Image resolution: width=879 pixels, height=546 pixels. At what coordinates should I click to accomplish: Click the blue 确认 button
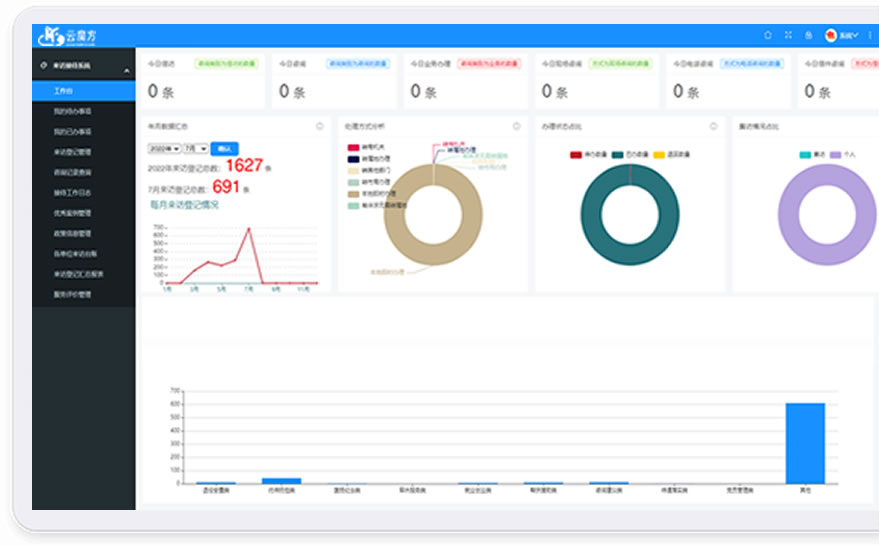[x=225, y=148]
